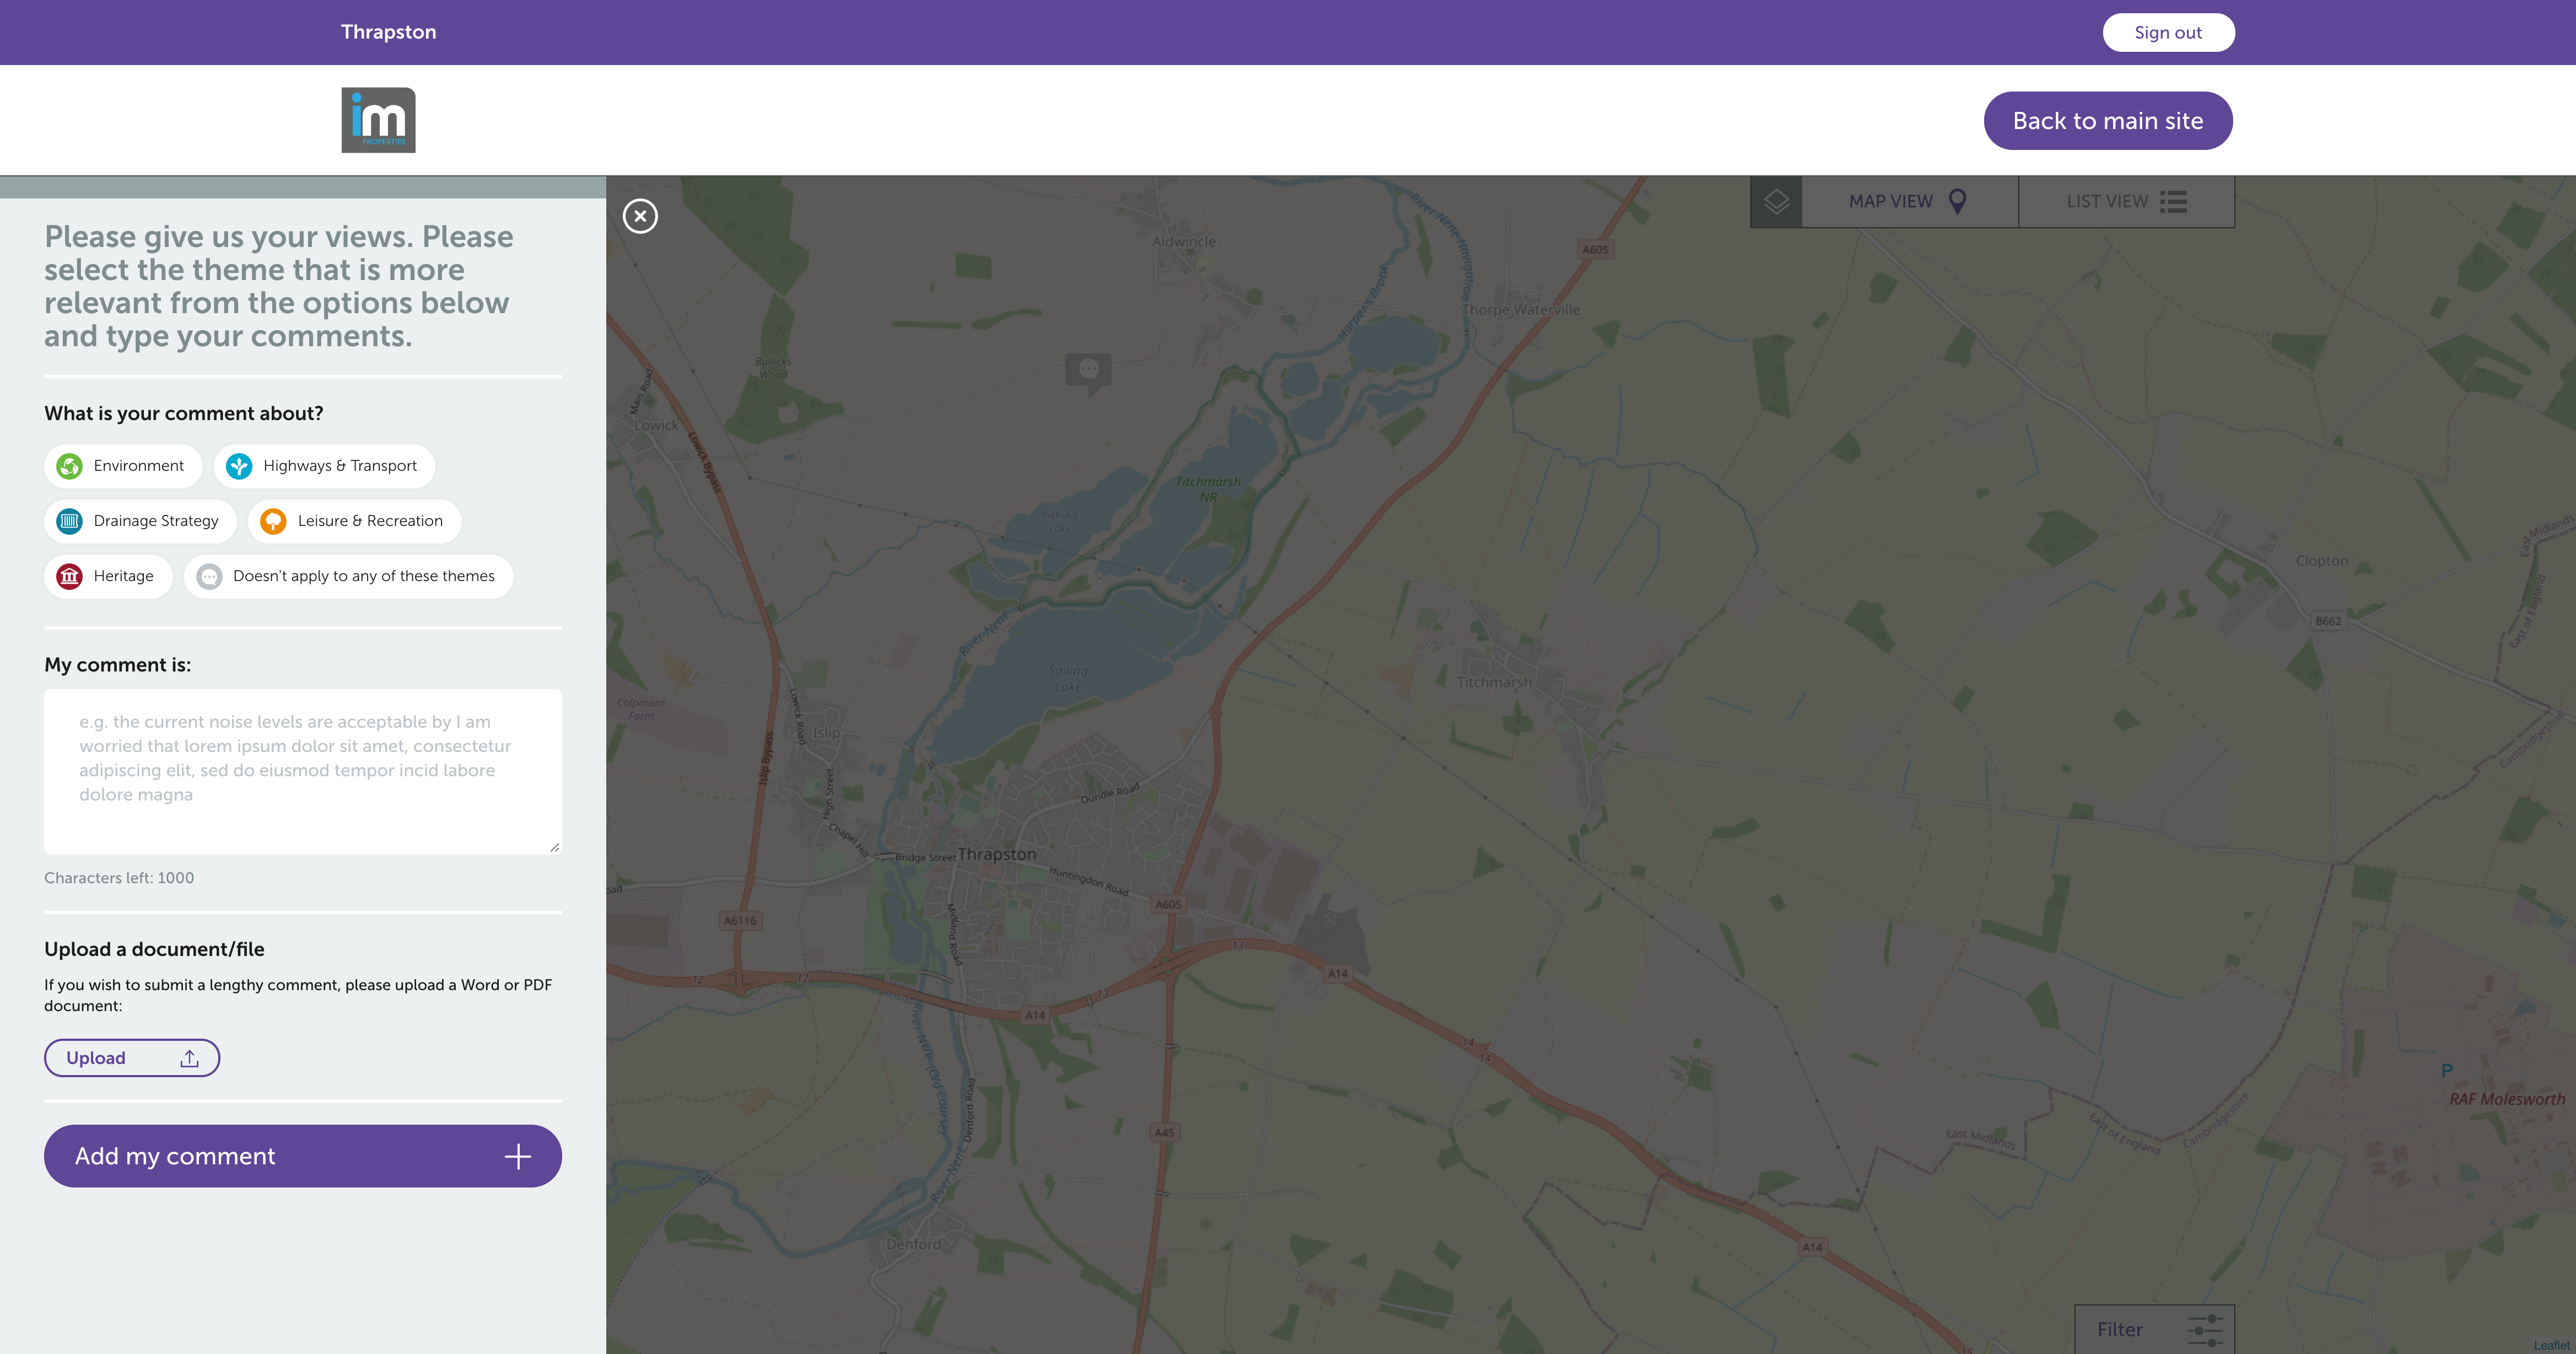2576x1354 pixels.
Task: Select the Highways & Transport theme
Action: click(324, 466)
